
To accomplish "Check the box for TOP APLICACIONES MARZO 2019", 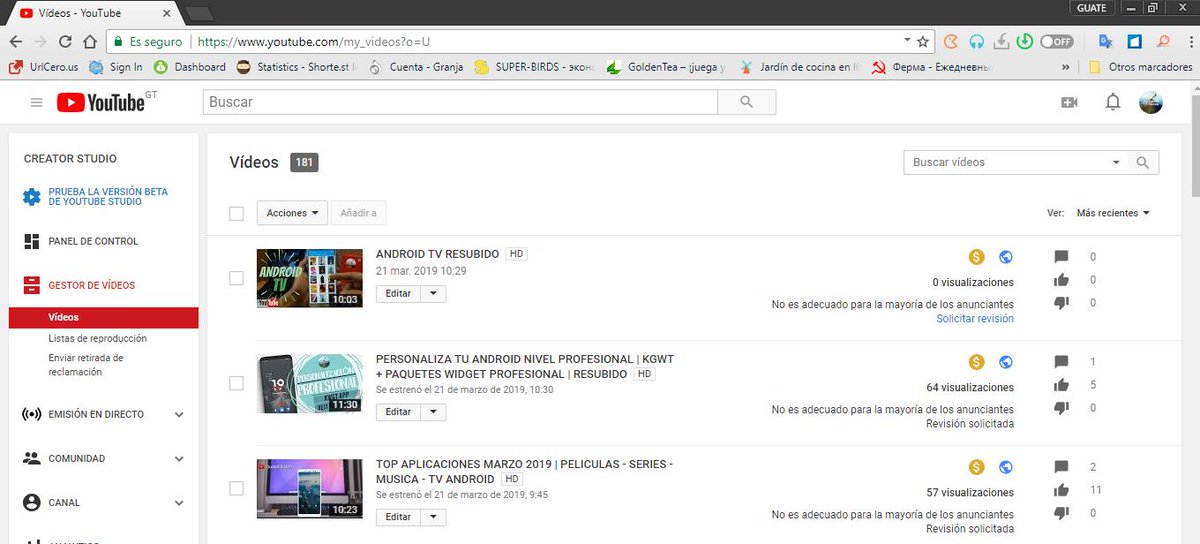I will point(236,488).
